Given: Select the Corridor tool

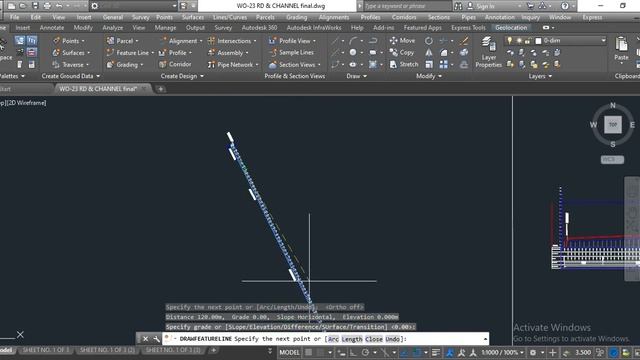Looking at the screenshot, I should click(175, 64).
